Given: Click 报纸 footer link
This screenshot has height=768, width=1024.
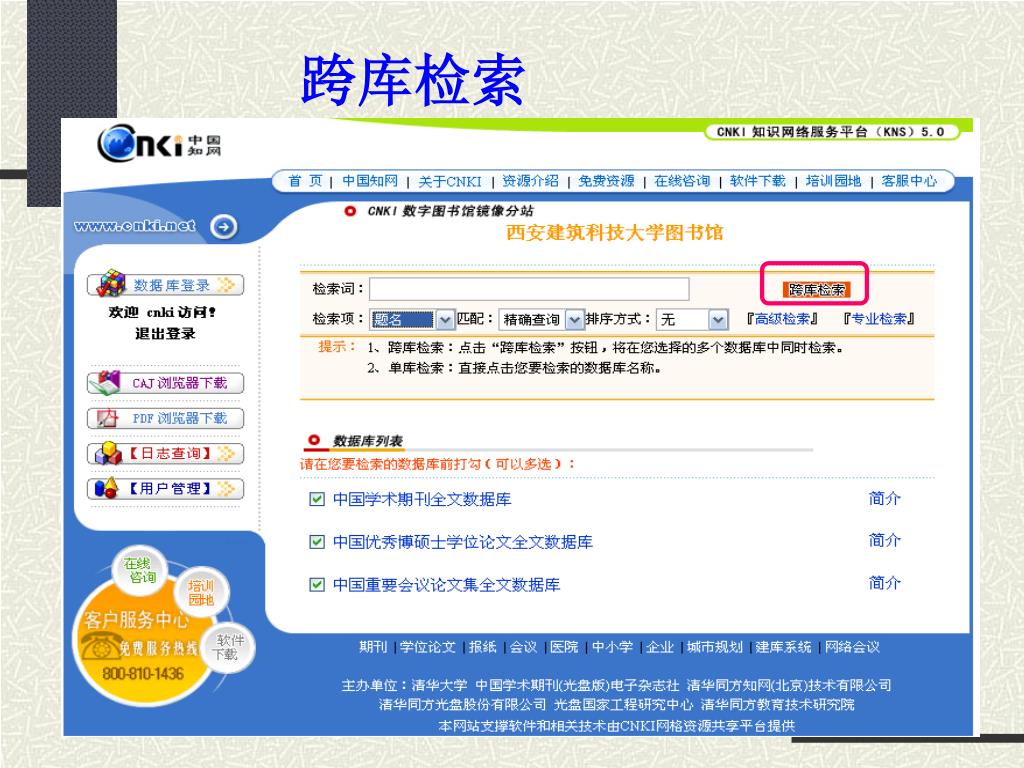Looking at the screenshot, I should click(483, 647).
